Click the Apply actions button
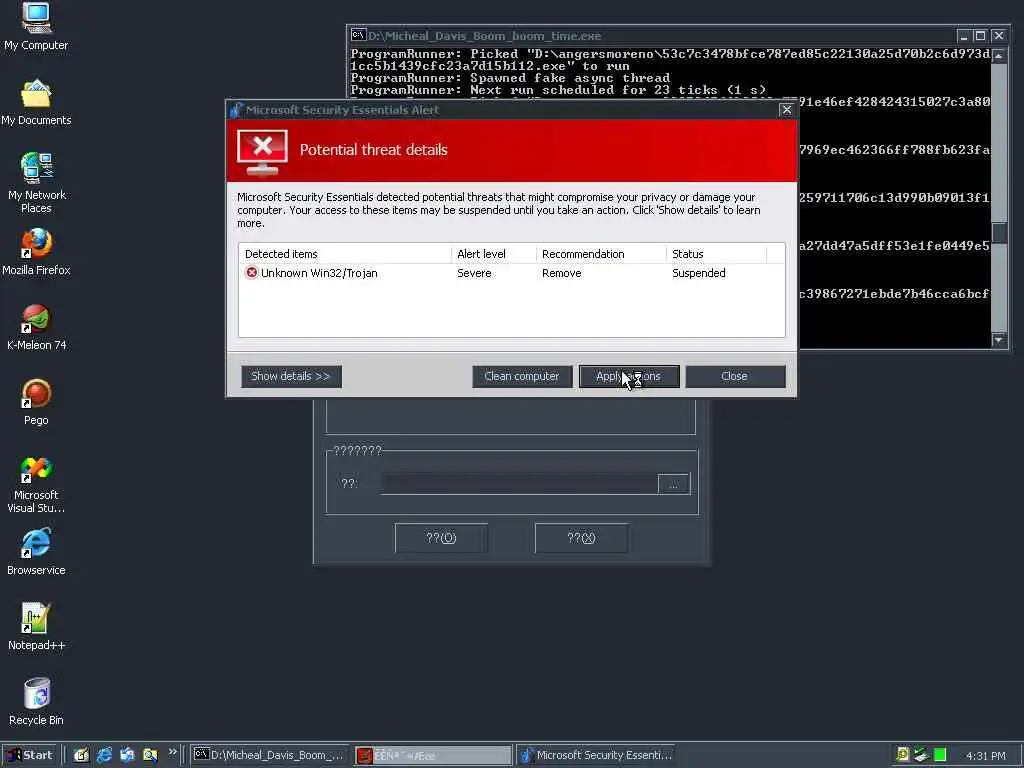 click(629, 376)
